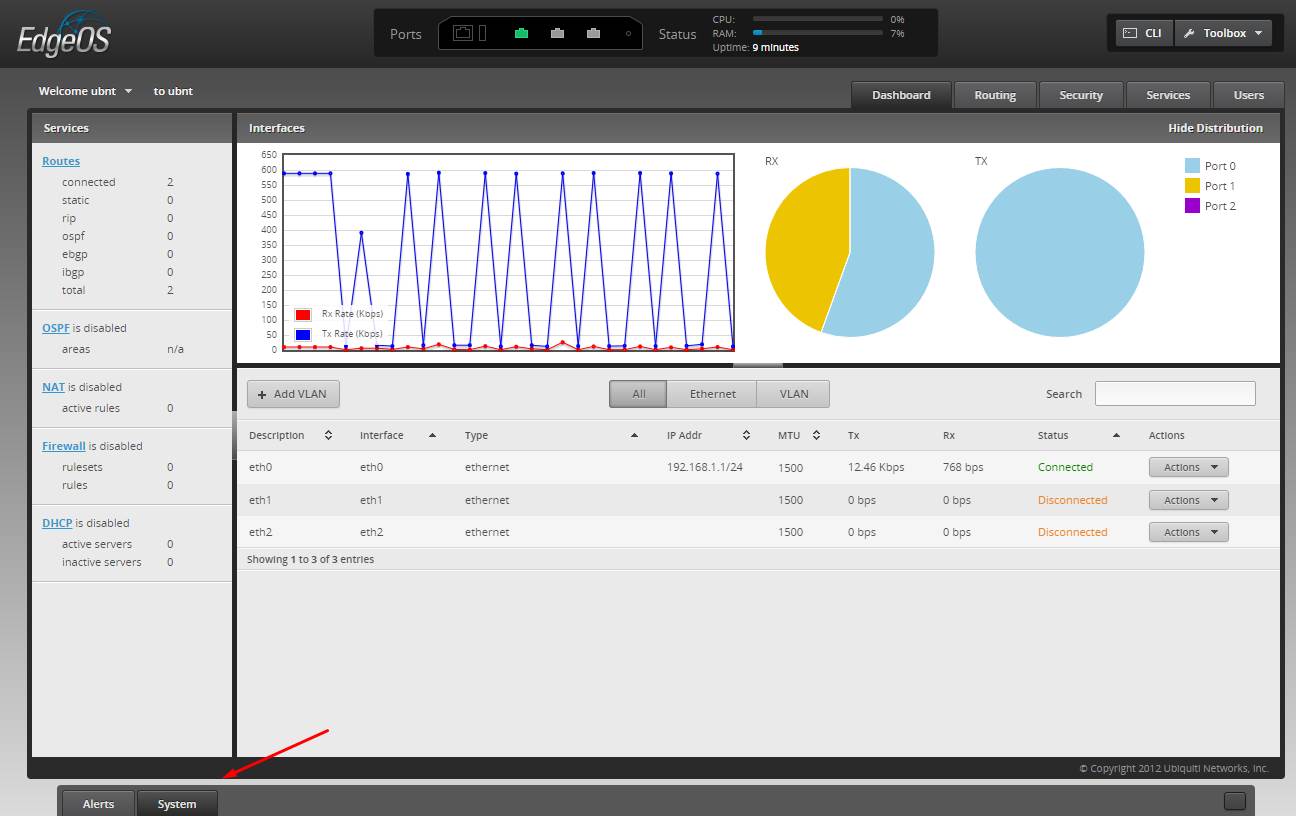Click the console port icon in Ports
This screenshot has width=1296, height=816.
(x=463, y=33)
